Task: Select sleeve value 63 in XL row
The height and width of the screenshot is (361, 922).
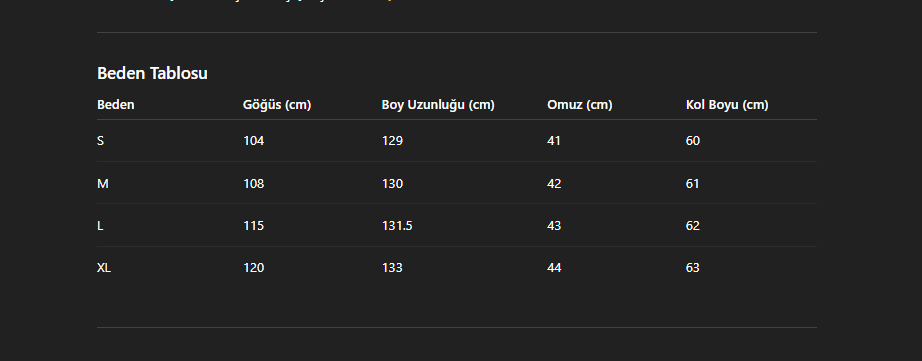Action: [693, 268]
